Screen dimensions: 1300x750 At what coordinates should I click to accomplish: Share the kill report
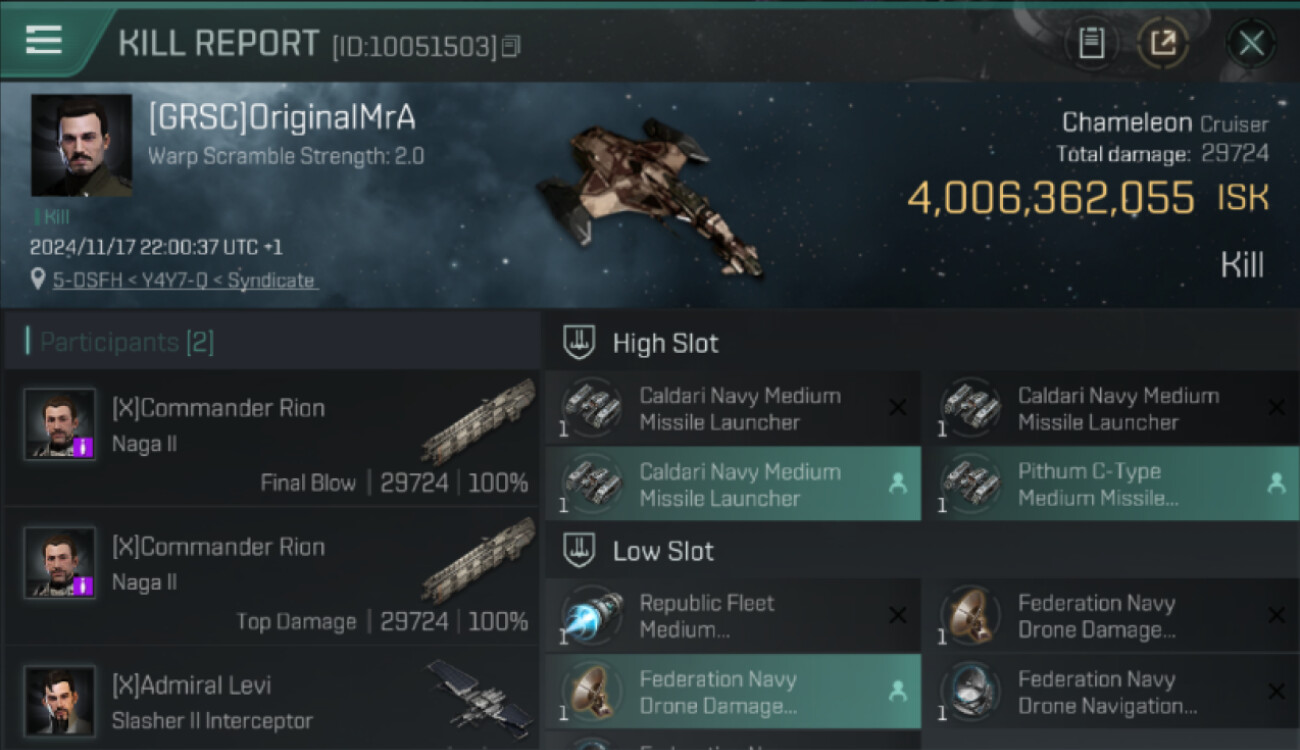[x=1162, y=43]
